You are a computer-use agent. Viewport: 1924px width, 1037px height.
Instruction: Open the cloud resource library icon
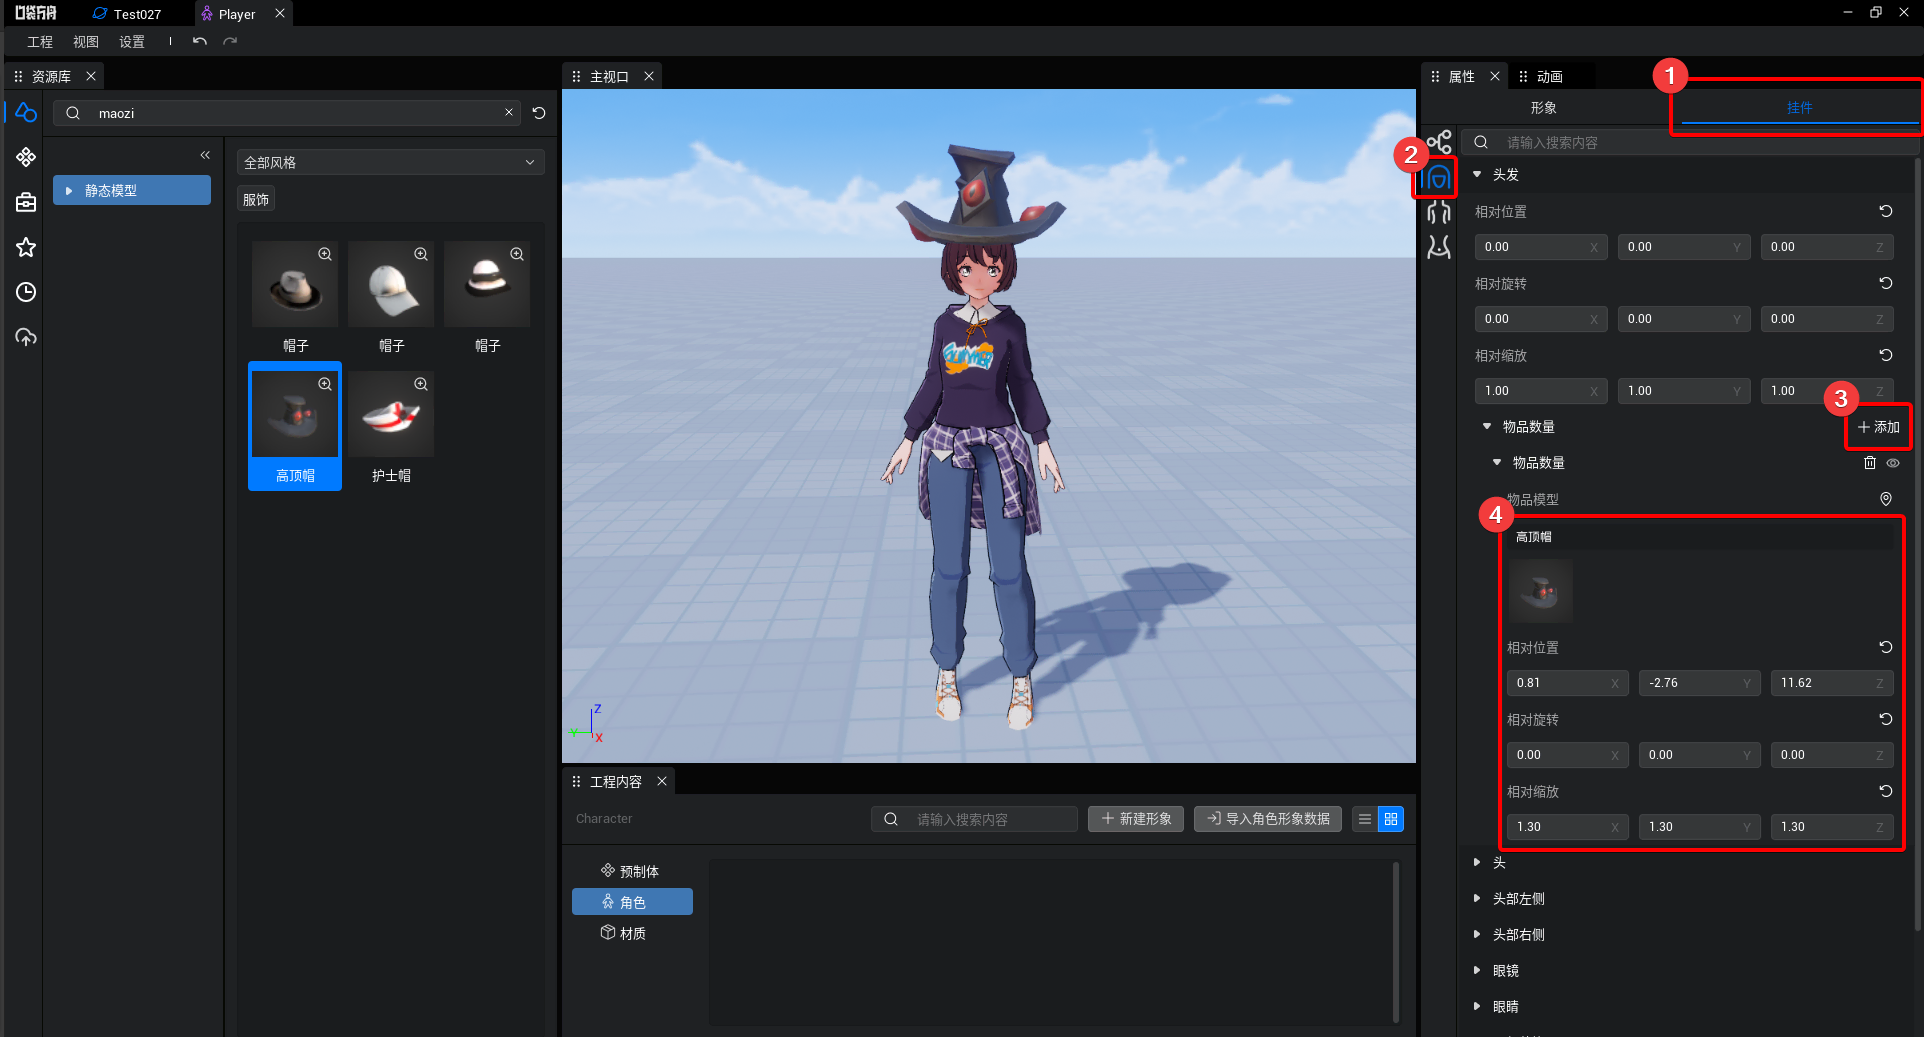pyautogui.click(x=26, y=113)
